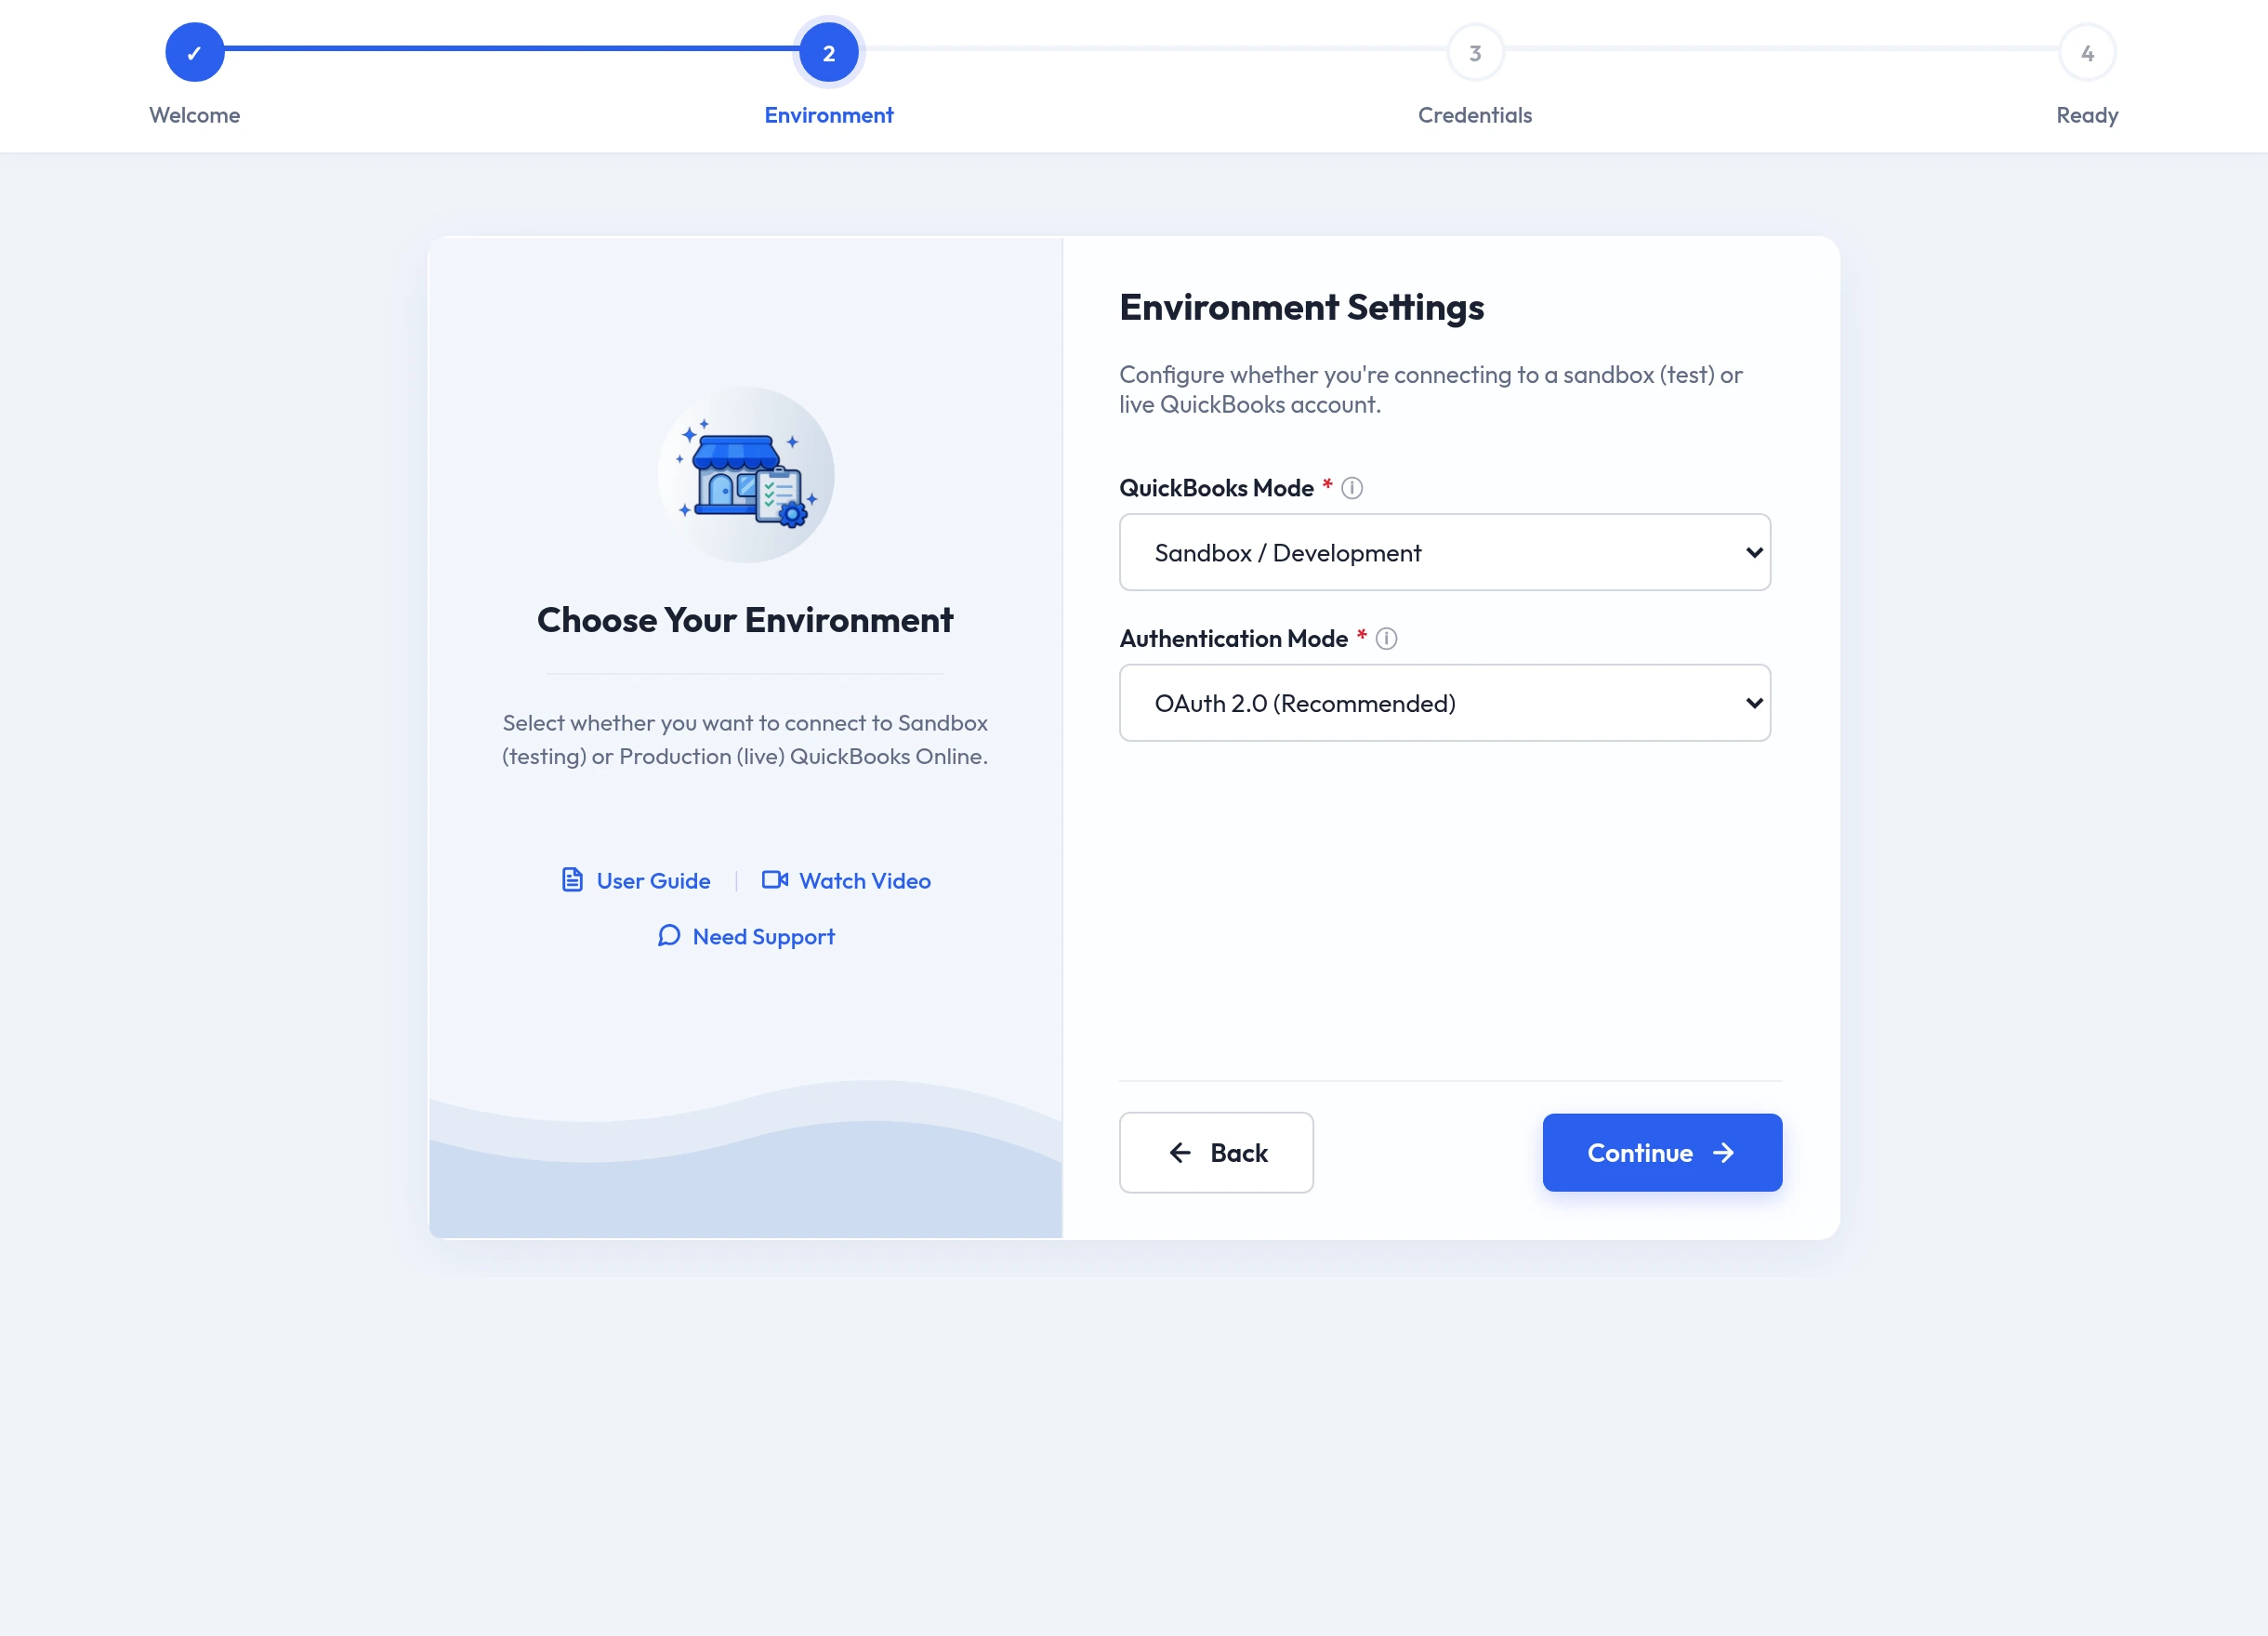Click the Ready step label
Viewport: 2268px width, 1636px height.
pyautogui.click(x=2087, y=115)
